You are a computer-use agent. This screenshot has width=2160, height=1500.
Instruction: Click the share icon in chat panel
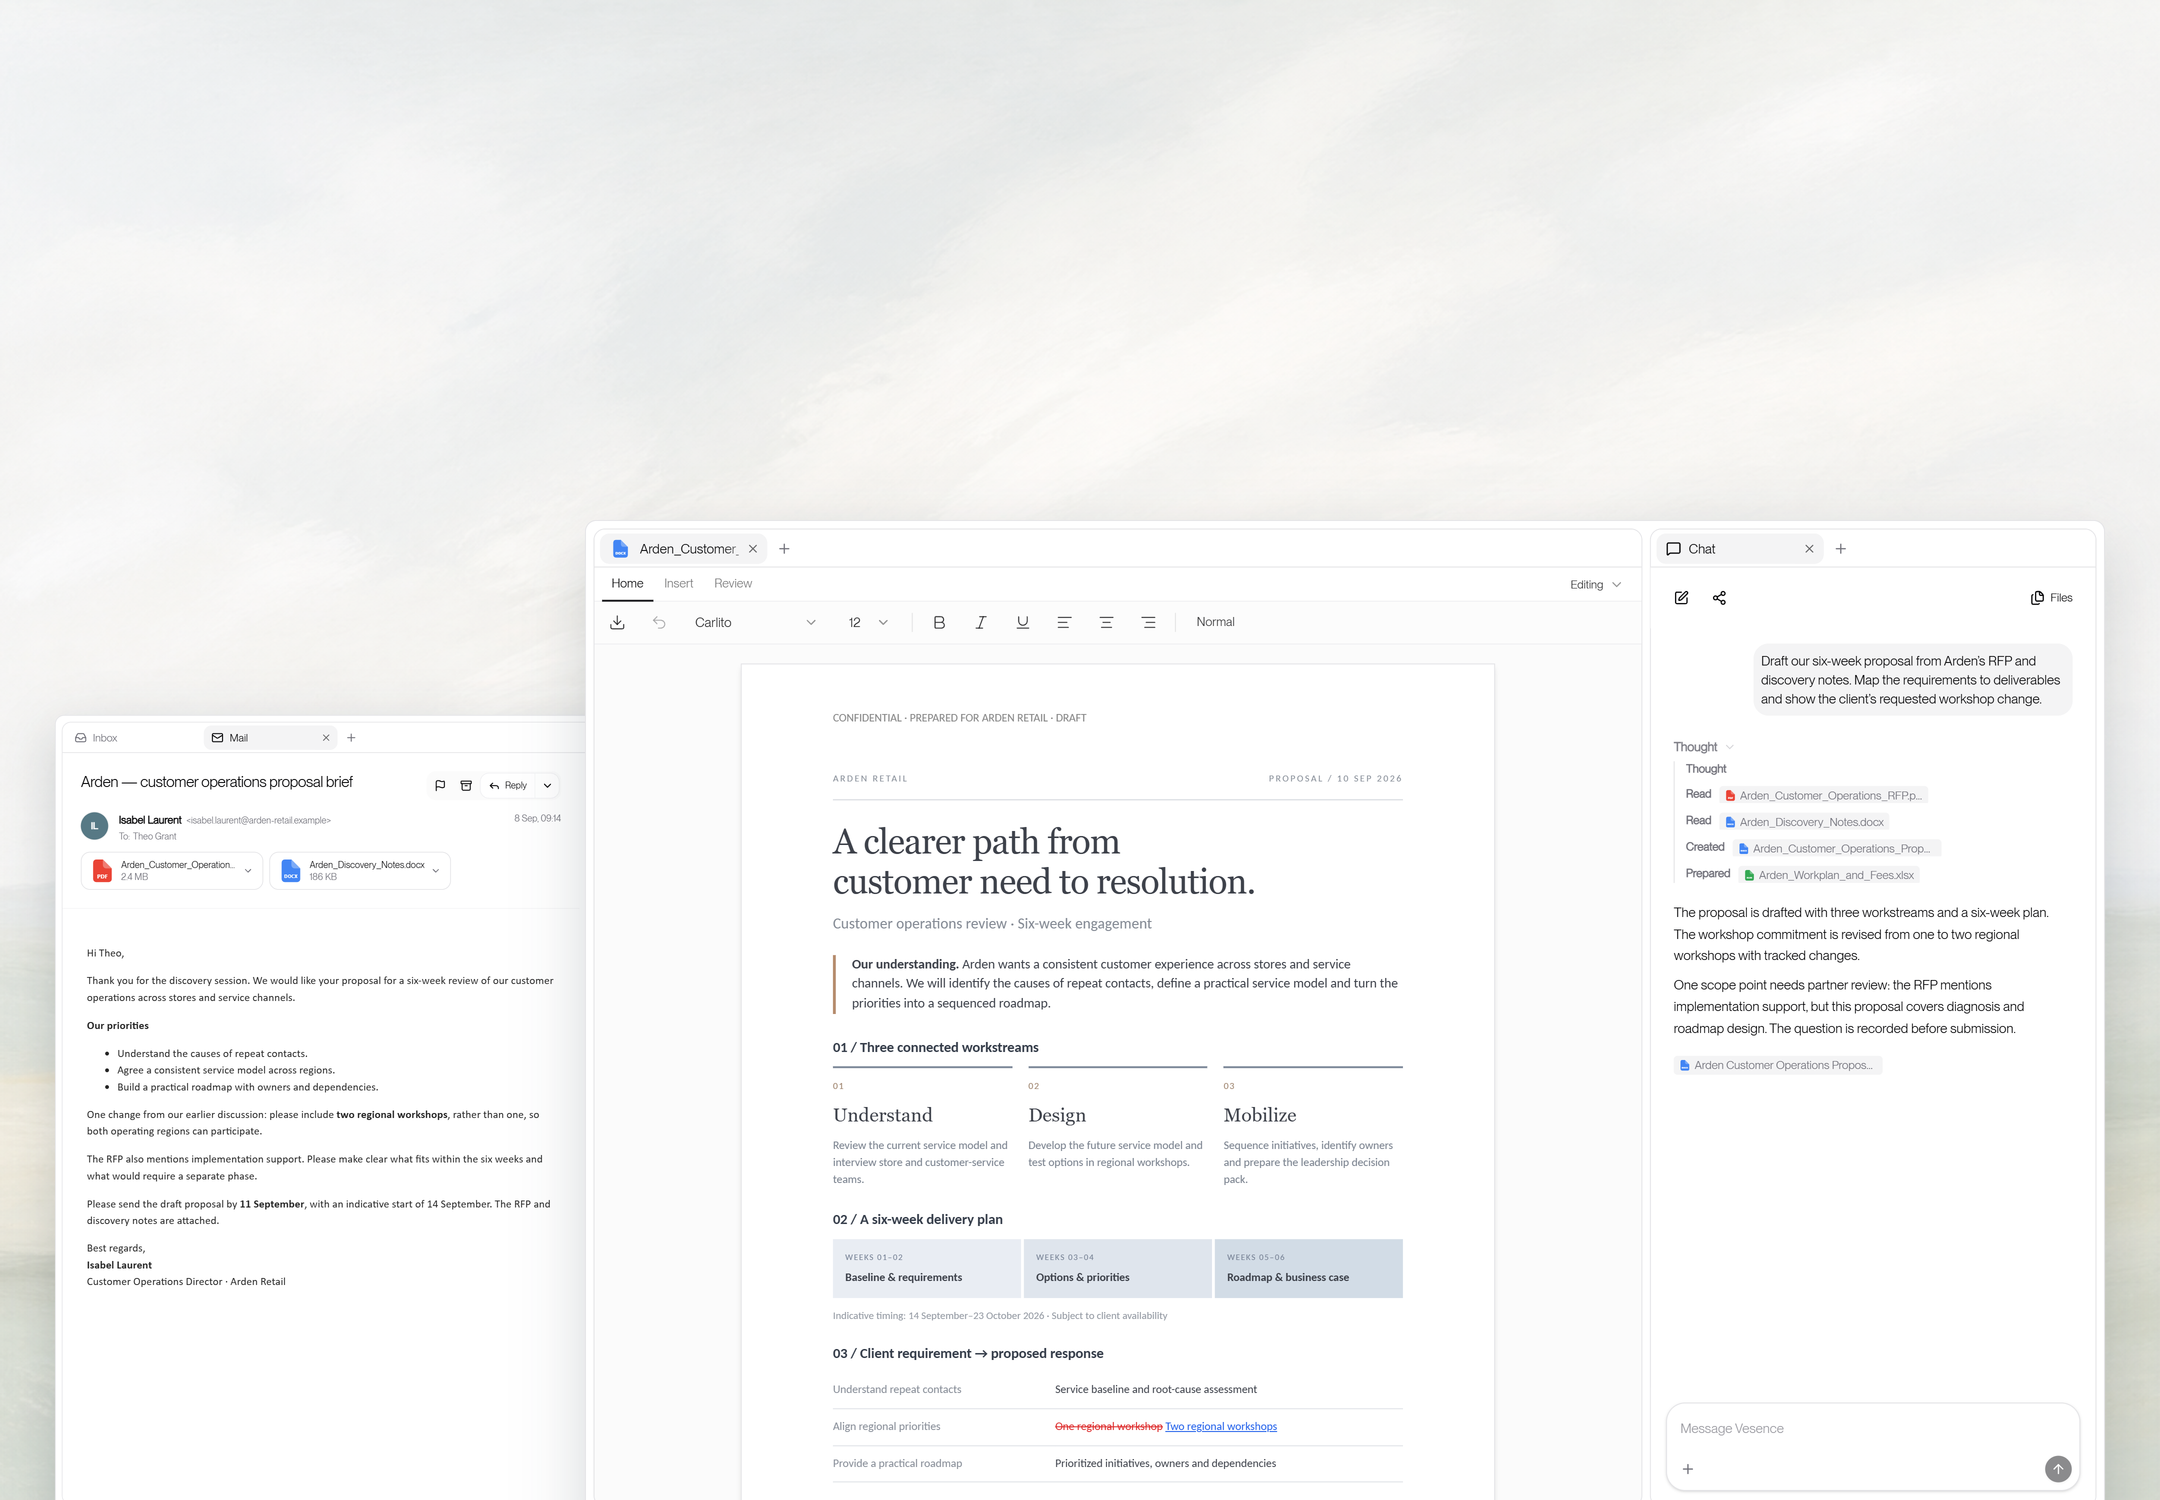[1719, 598]
